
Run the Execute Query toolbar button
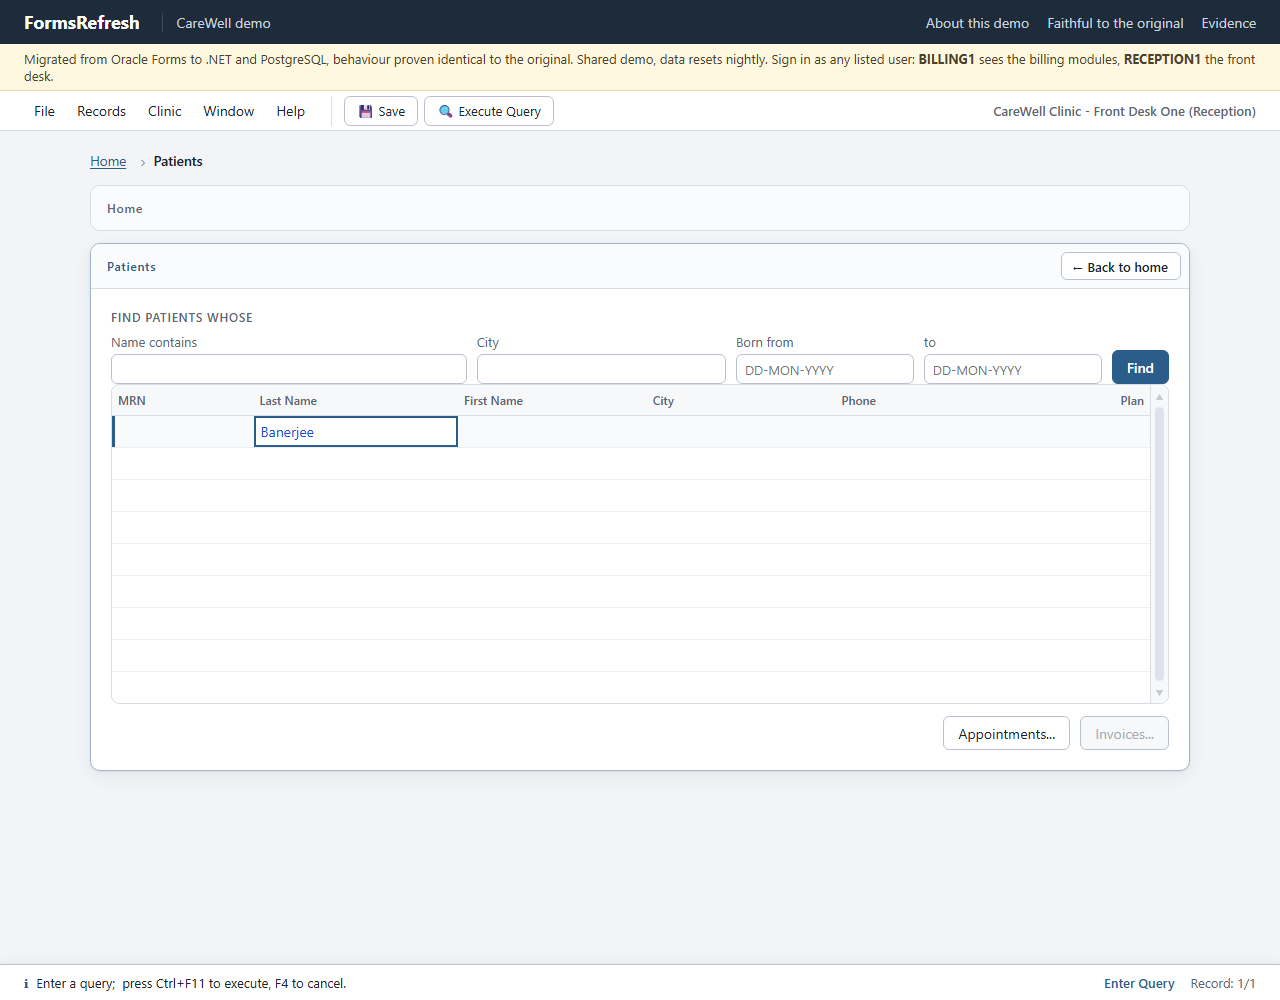tap(489, 111)
